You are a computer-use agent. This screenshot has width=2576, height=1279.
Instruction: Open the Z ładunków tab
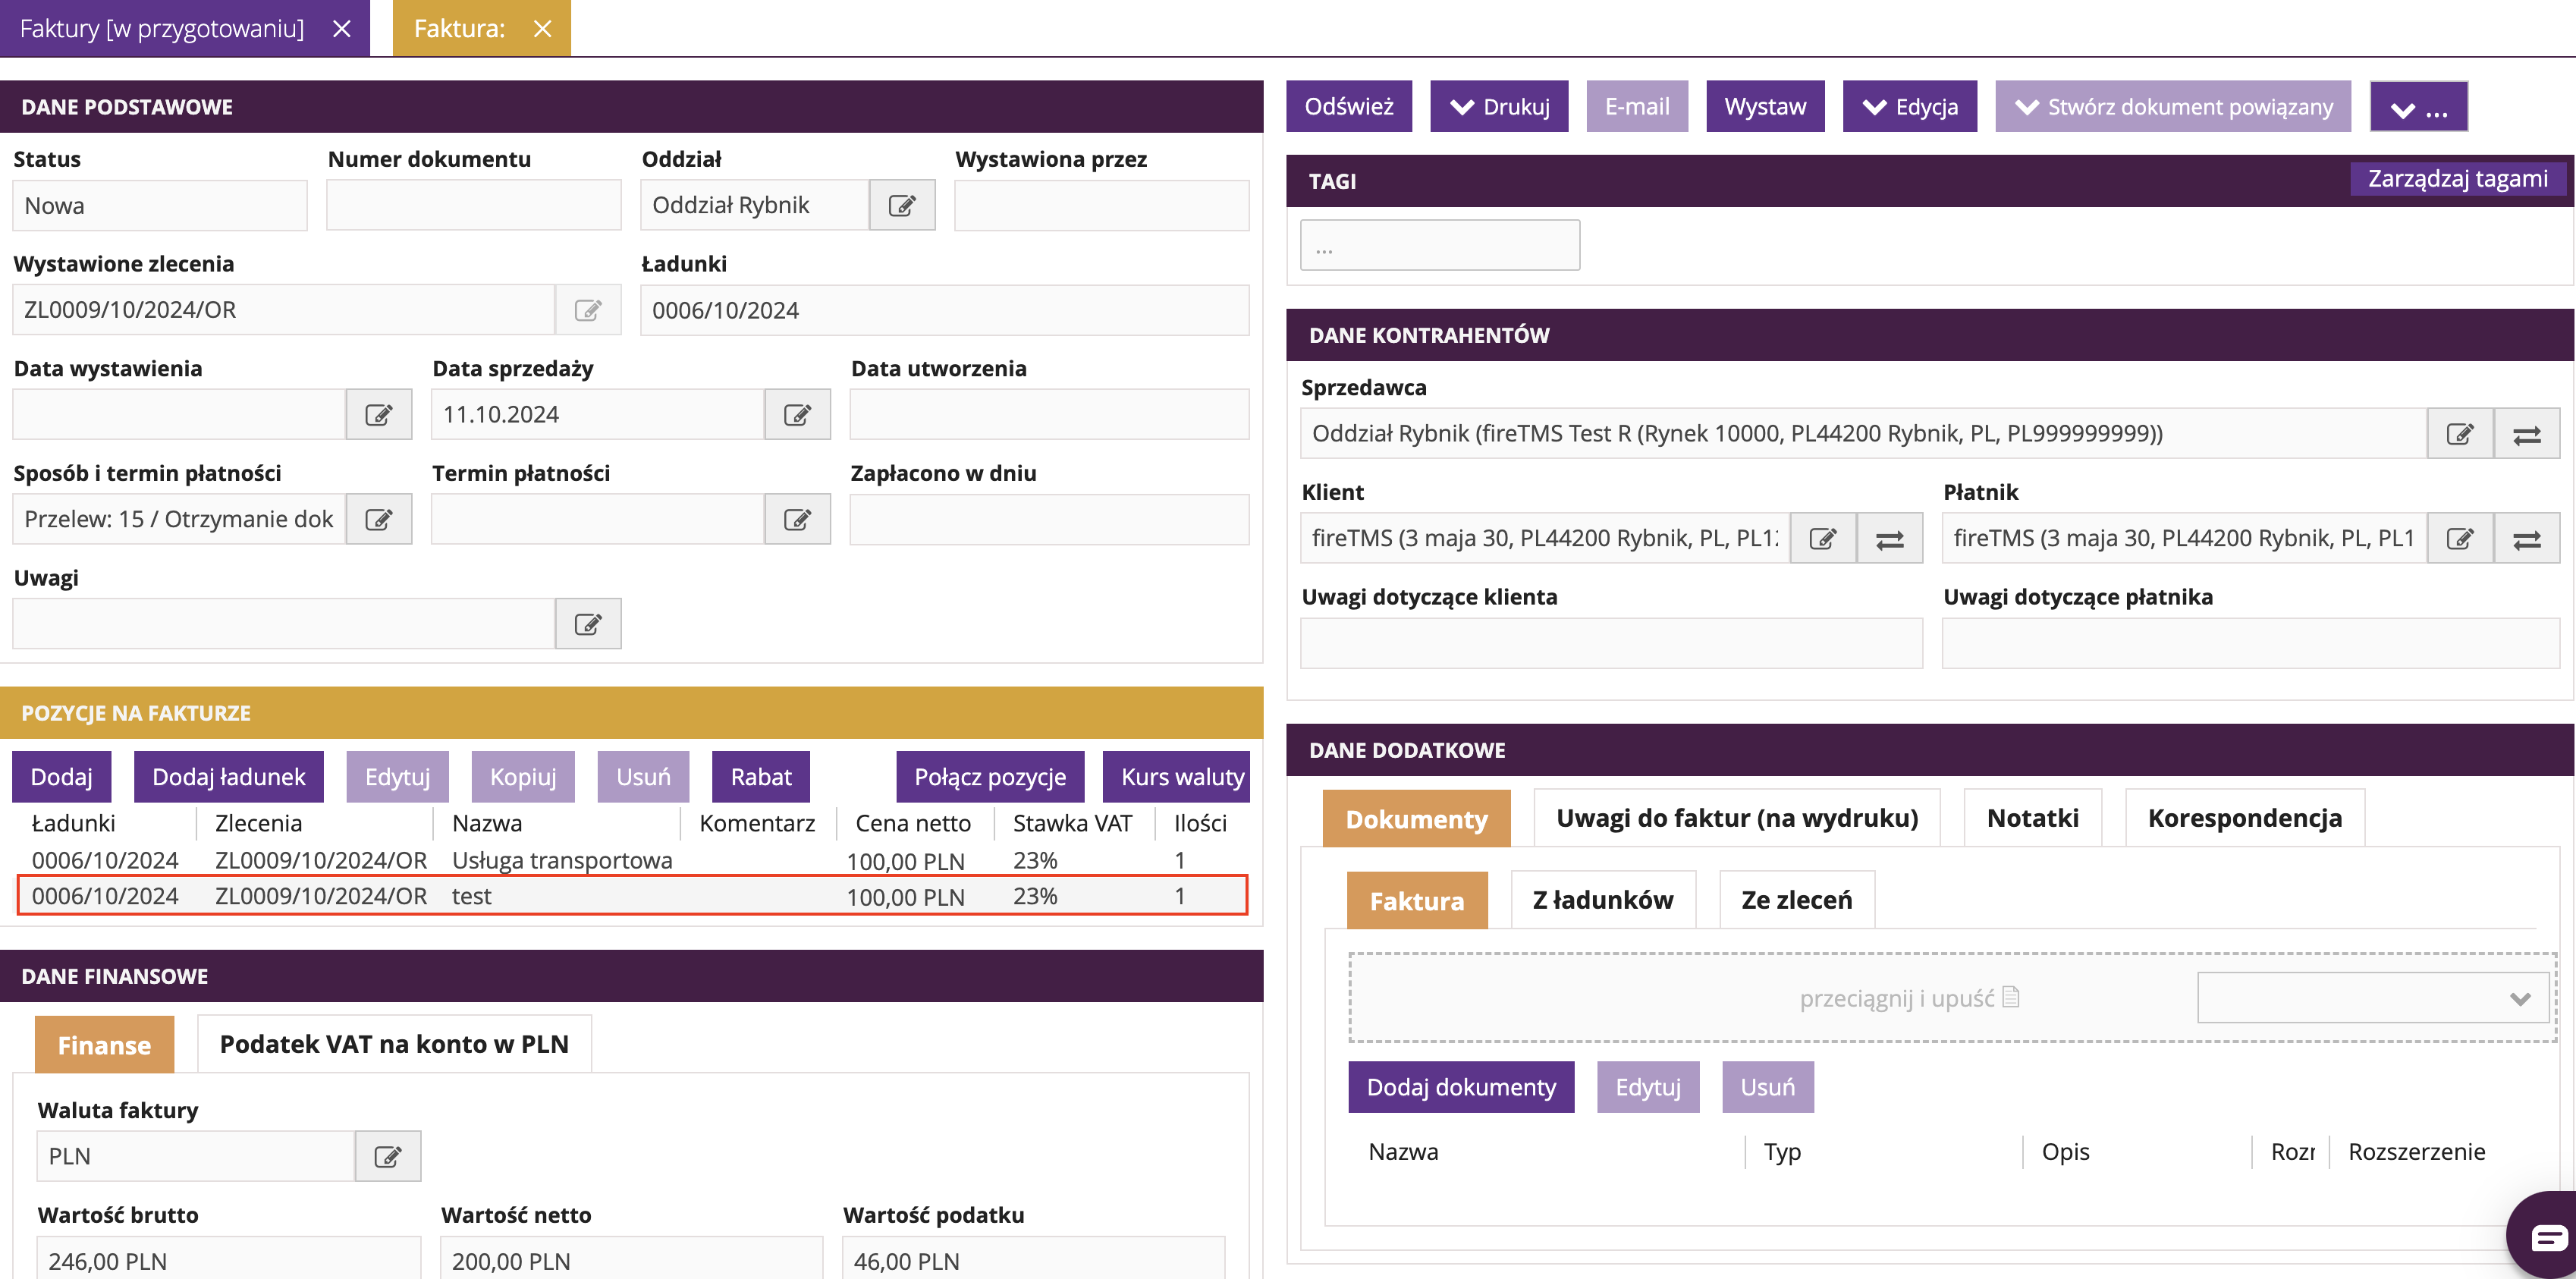tap(1602, 900)
